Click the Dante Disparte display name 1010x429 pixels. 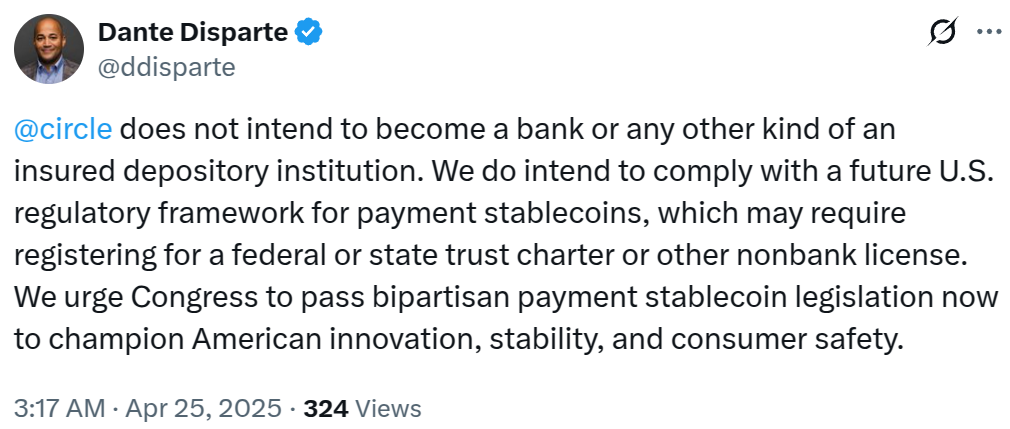click(x=193, y=33)
